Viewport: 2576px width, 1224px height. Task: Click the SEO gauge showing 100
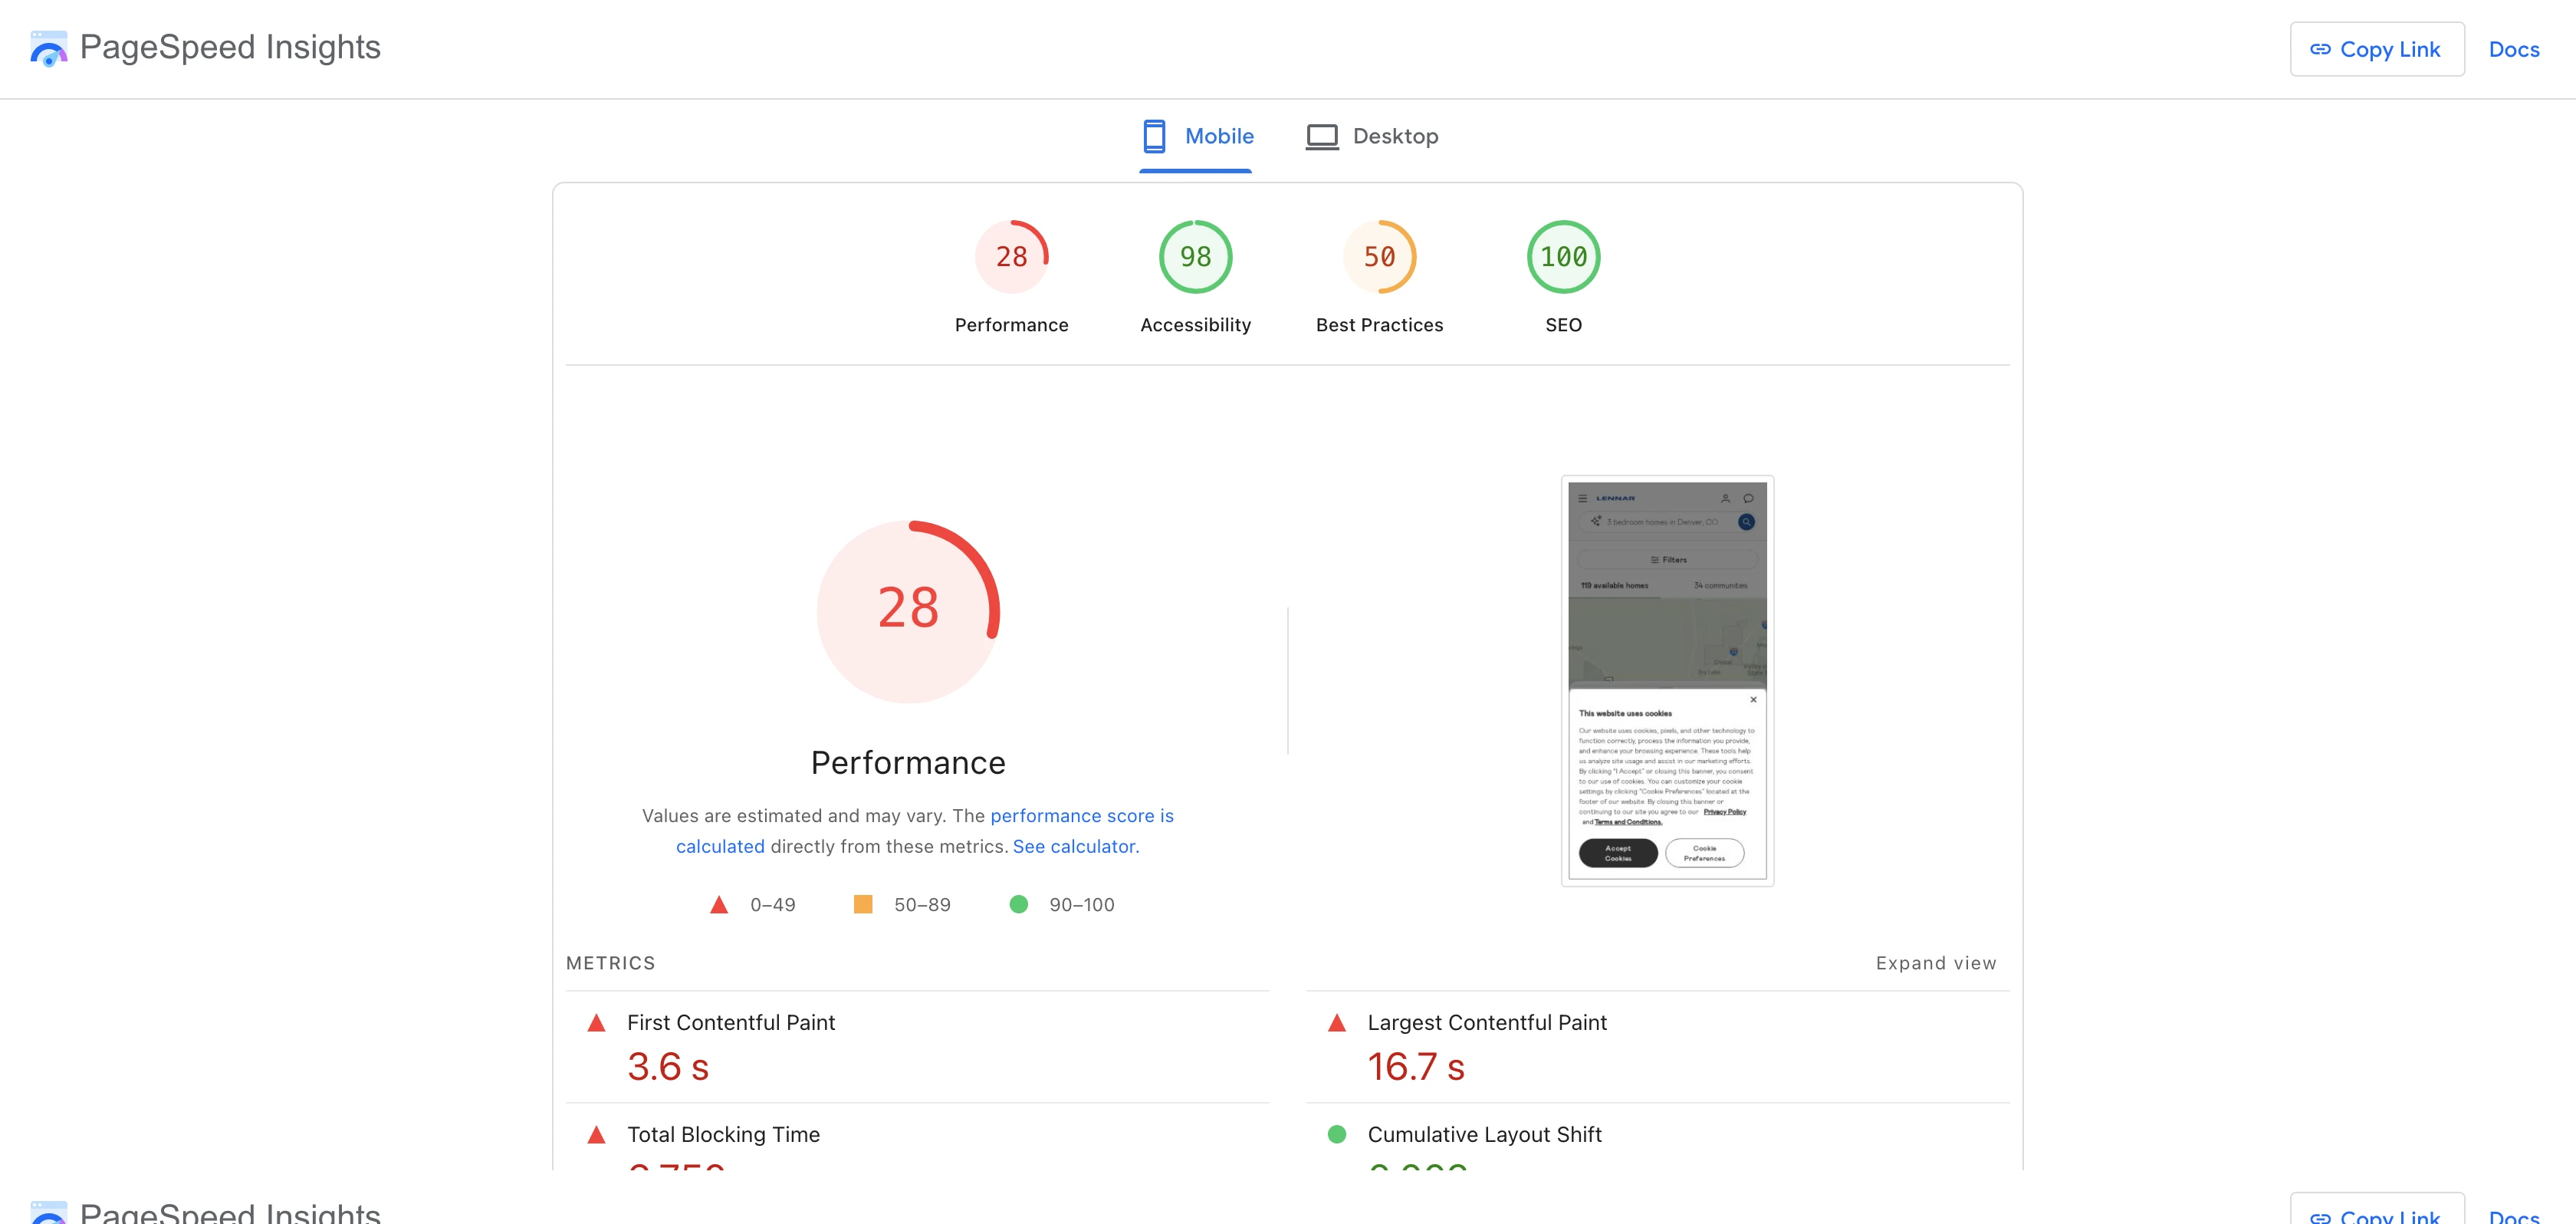click(x=1563, y=256)
